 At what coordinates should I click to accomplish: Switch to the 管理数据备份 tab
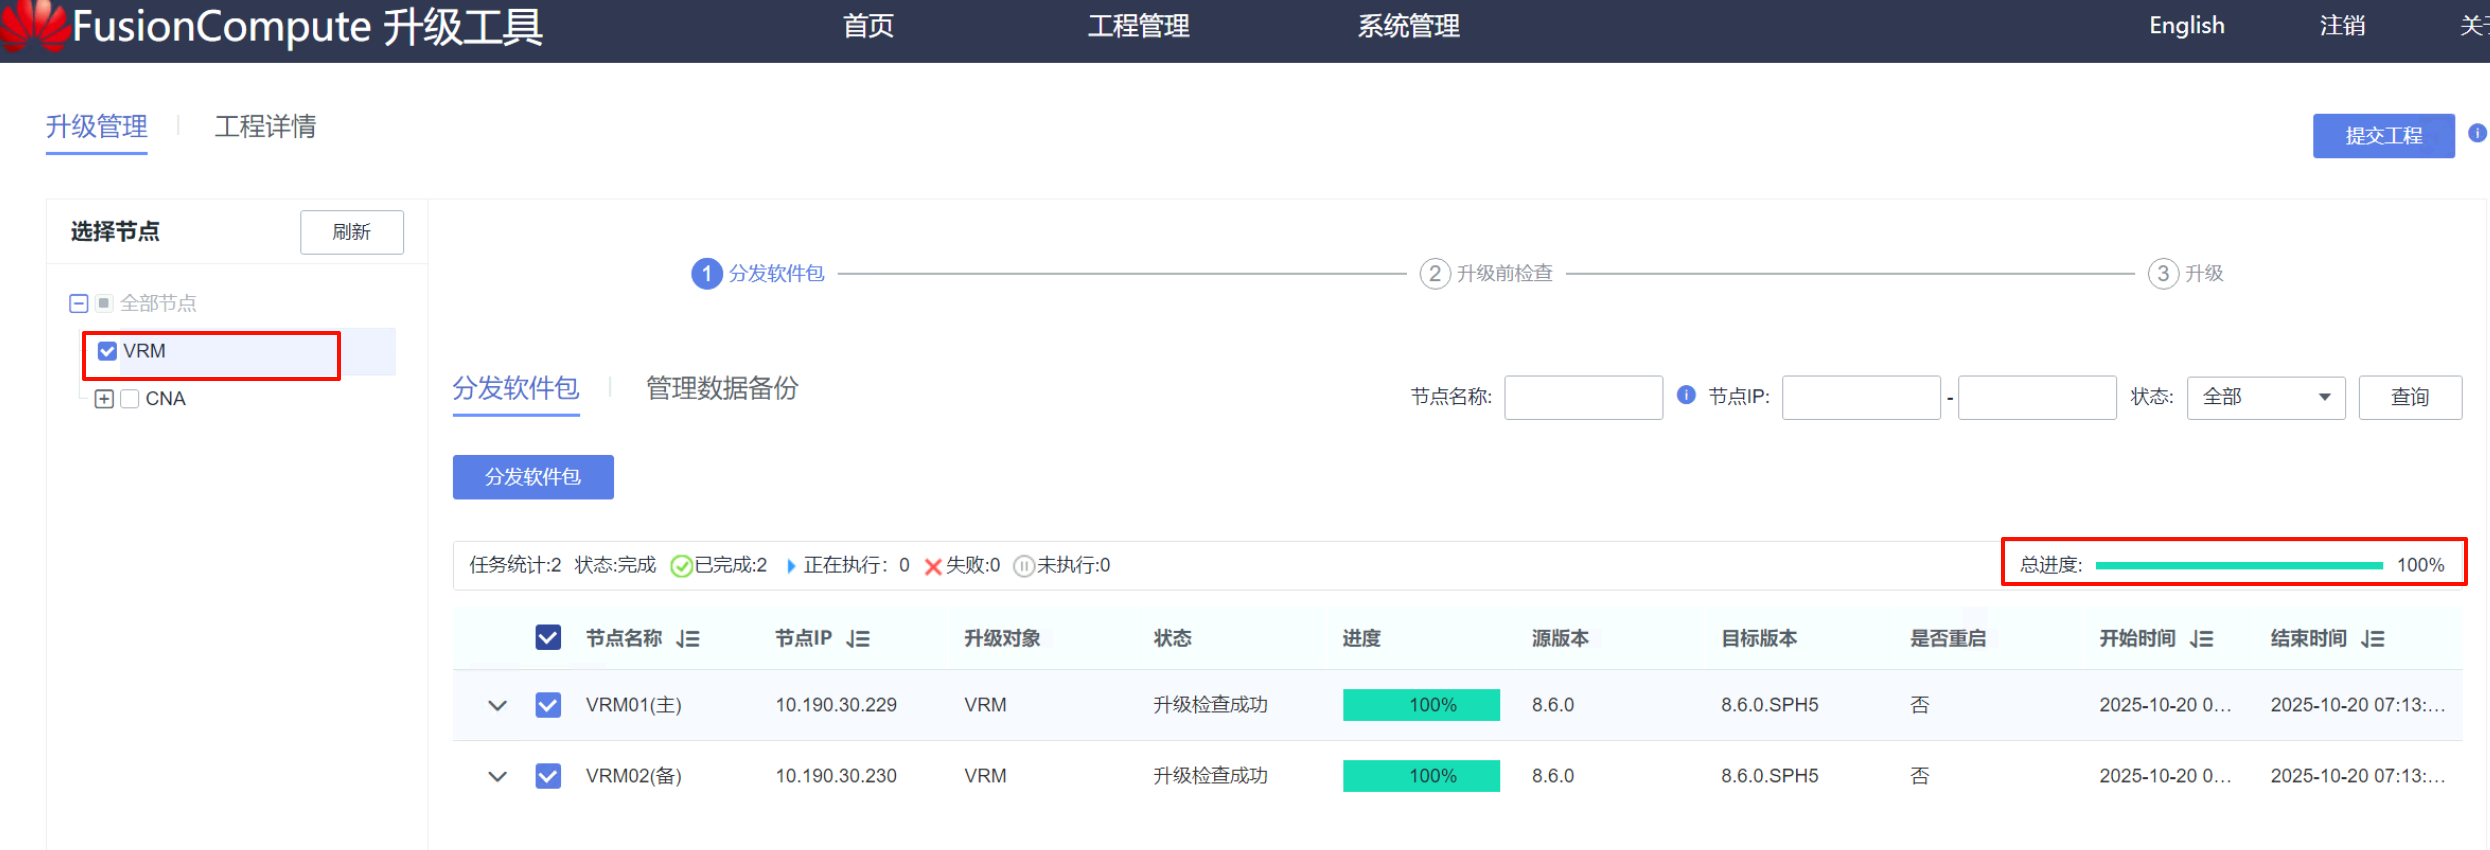coord(721,388)
